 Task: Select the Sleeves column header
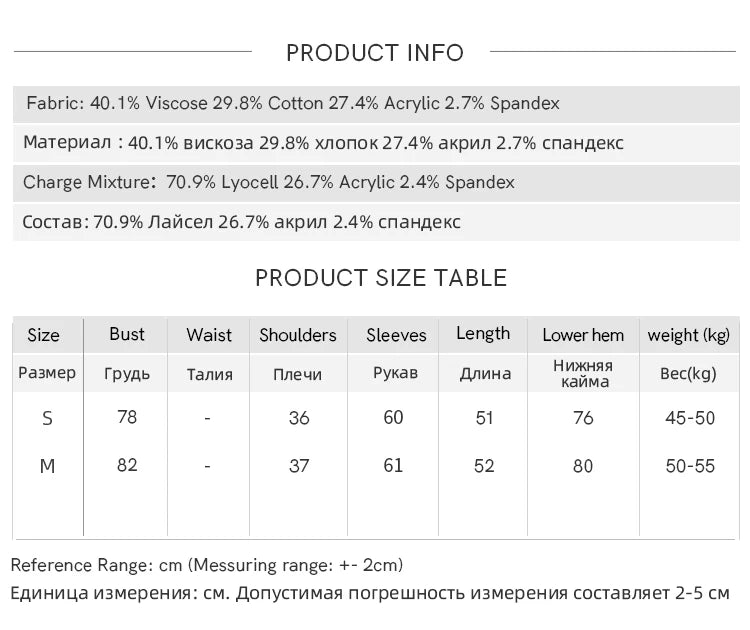396,335
